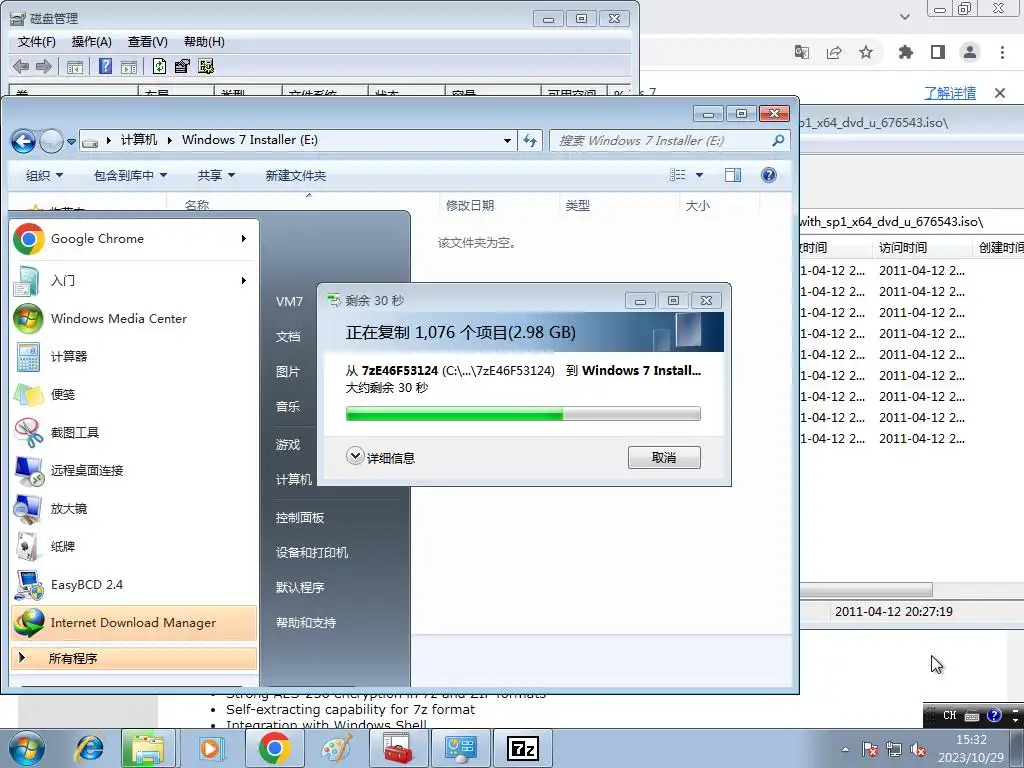The image size is (1024, 768).
Task: Expand the Explorer address bar dropdown
Action: point(507,140)
